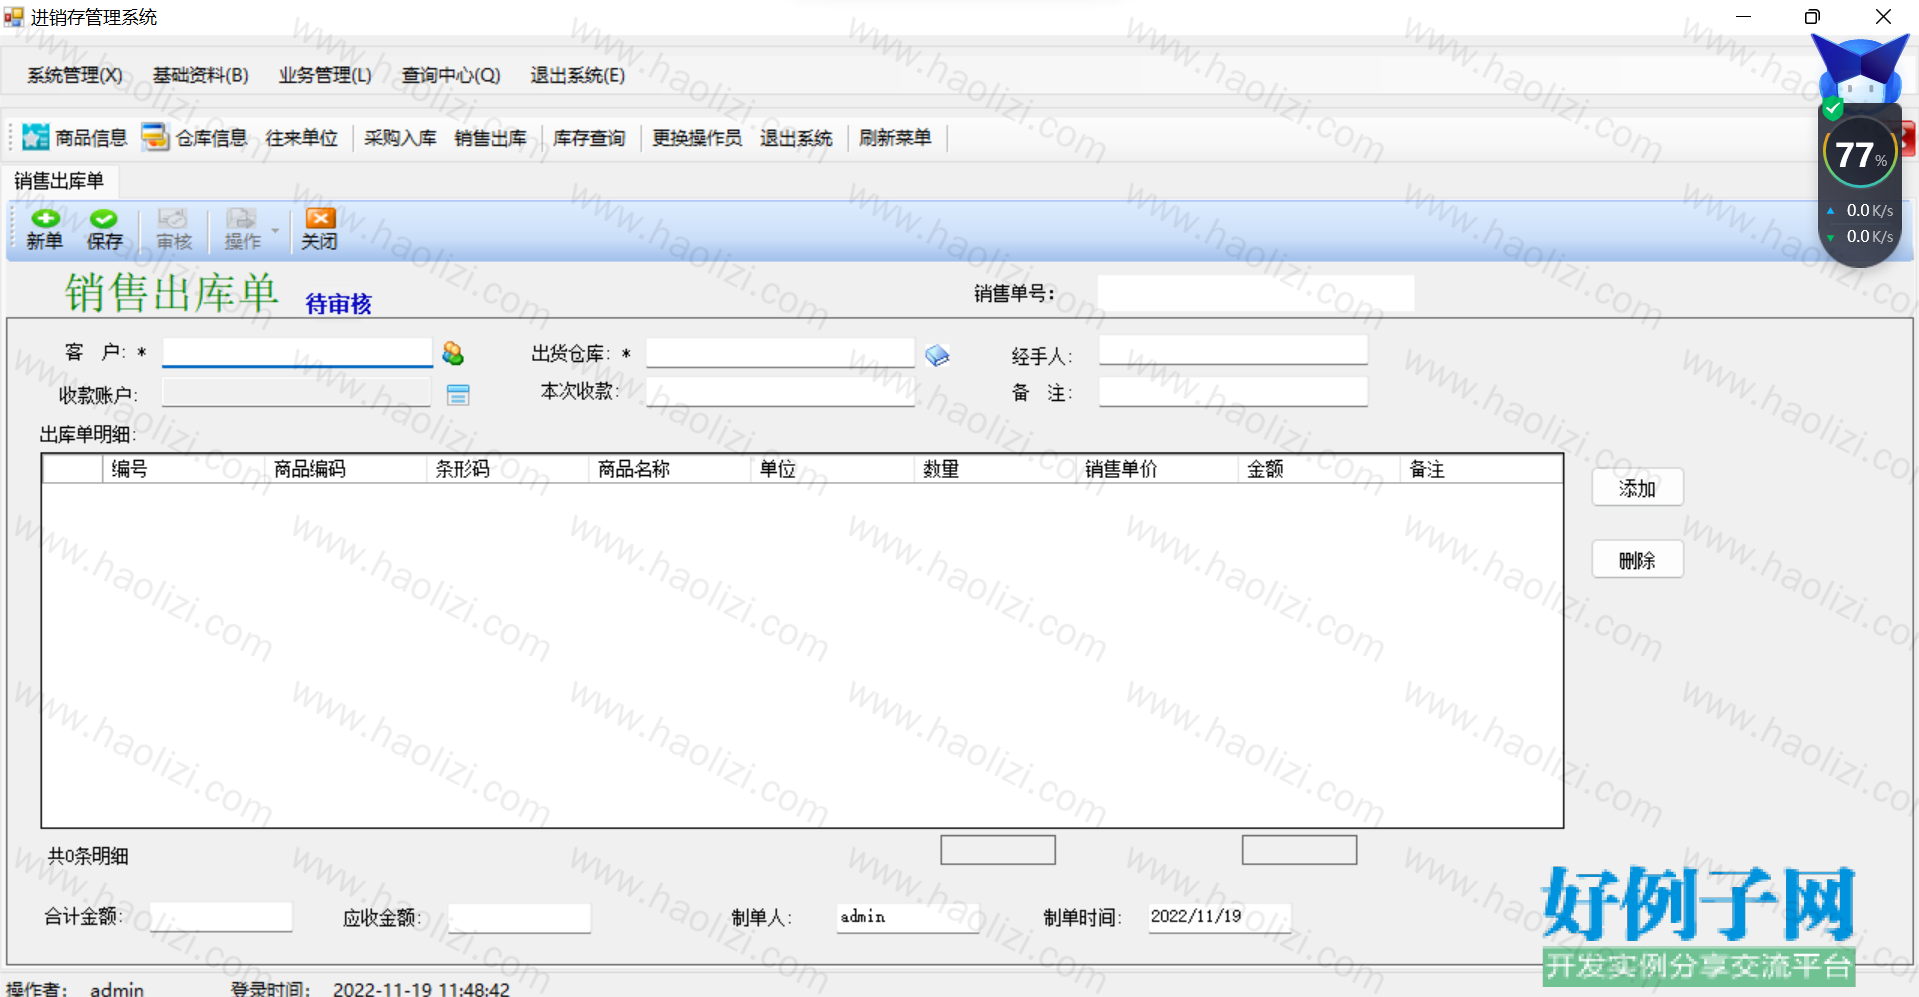
Task: Open the 退出系统(E) menu
Action: click(578, 75)
